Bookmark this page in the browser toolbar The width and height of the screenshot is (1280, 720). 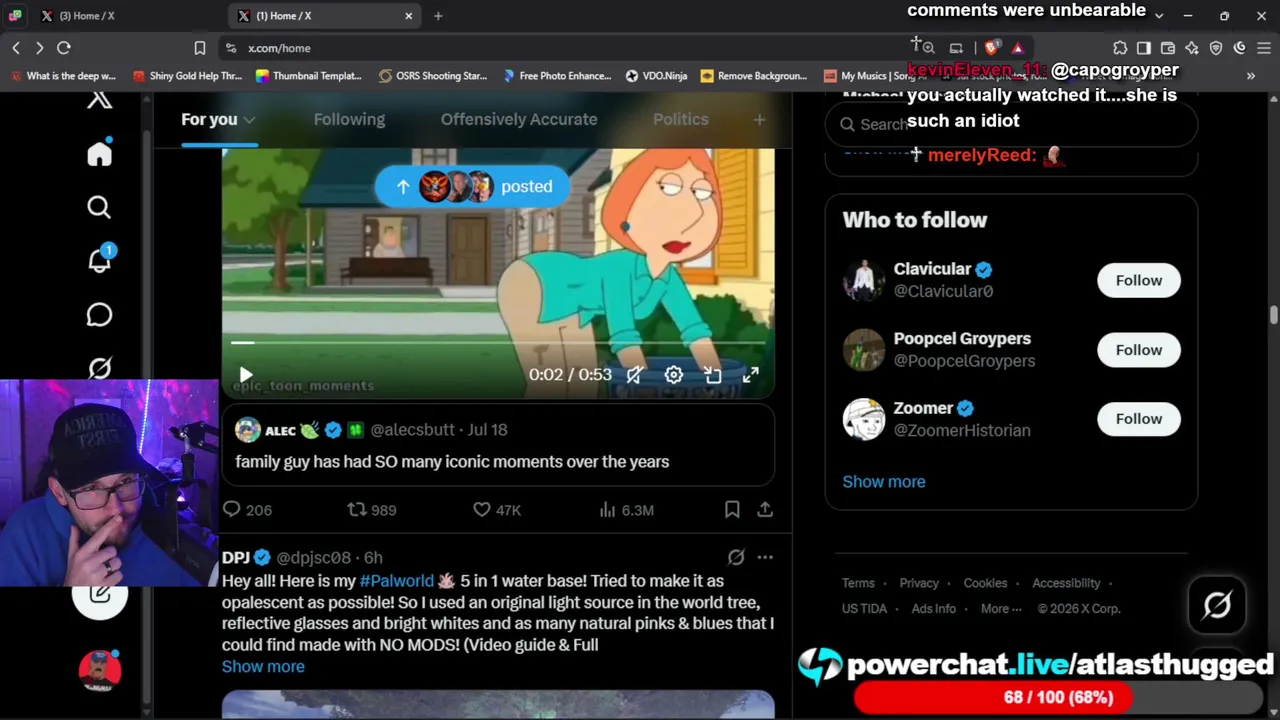pos(200,48)
